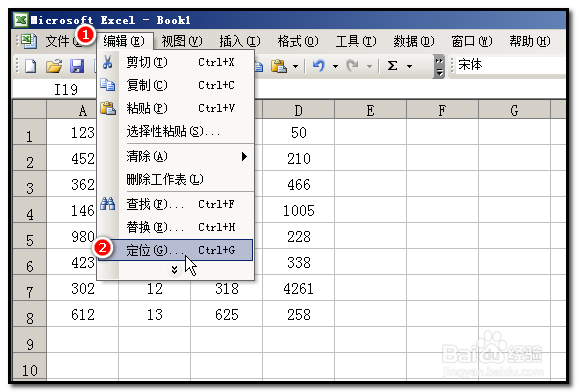Click cell containing 210
Image resolution: width=577 pixels, height=392 pixels.
pos(298,158)
